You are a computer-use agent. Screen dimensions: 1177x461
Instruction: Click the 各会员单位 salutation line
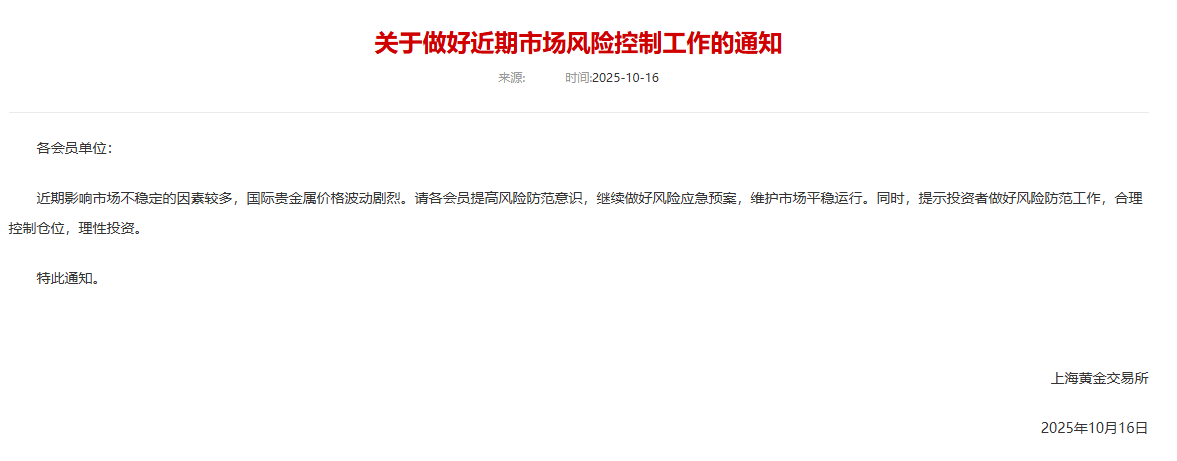point(74,148)
